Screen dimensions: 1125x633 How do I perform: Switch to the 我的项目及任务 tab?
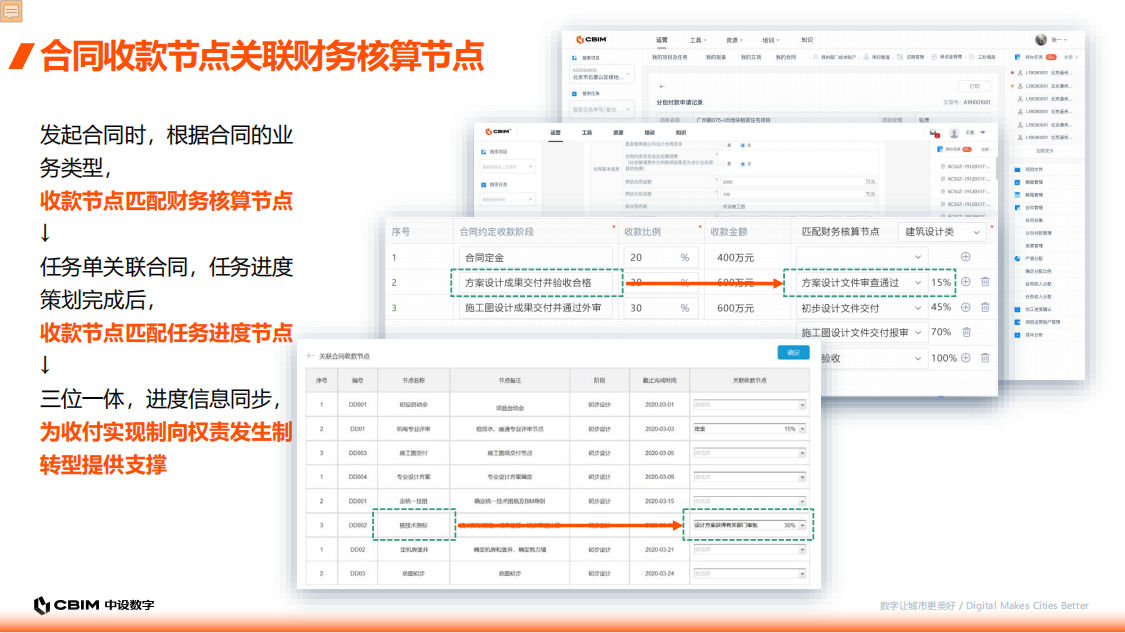(x=669, y=57)
